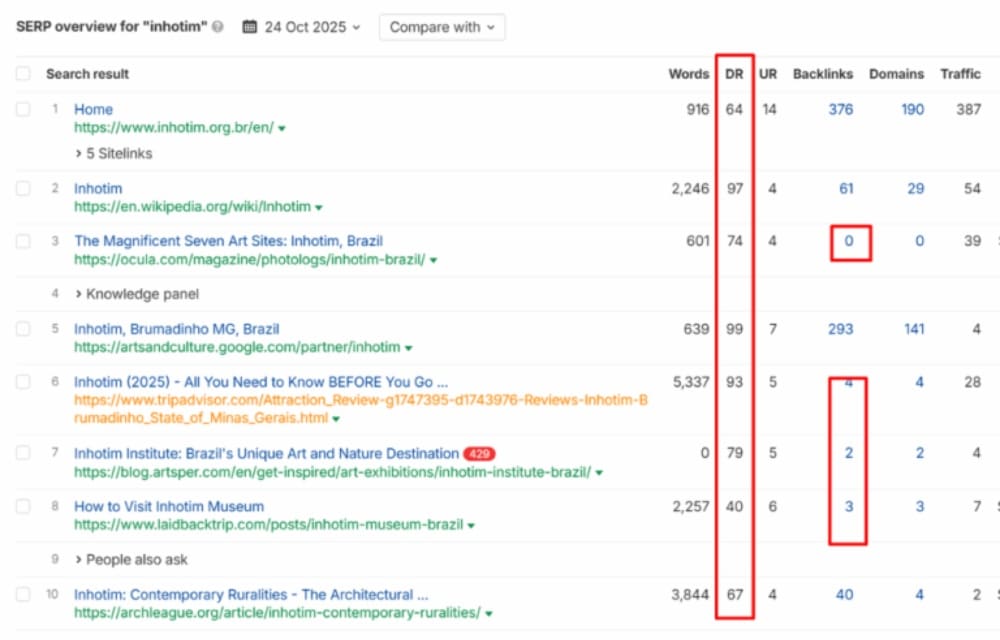The height and width of the screenshot is (640, 1000).
Task: Click the blog.artsper.com inhotim-institute-brazil URL
Action: point(332,472)
